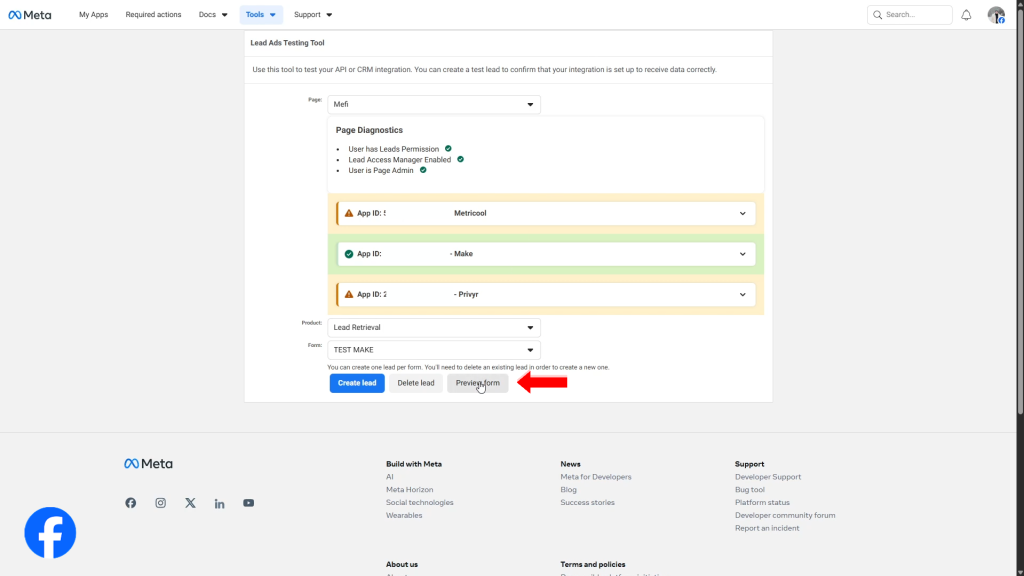This screenshot has height=576, width=1024.
Task: Open the Developer community forum link
Action: [785, 515]
